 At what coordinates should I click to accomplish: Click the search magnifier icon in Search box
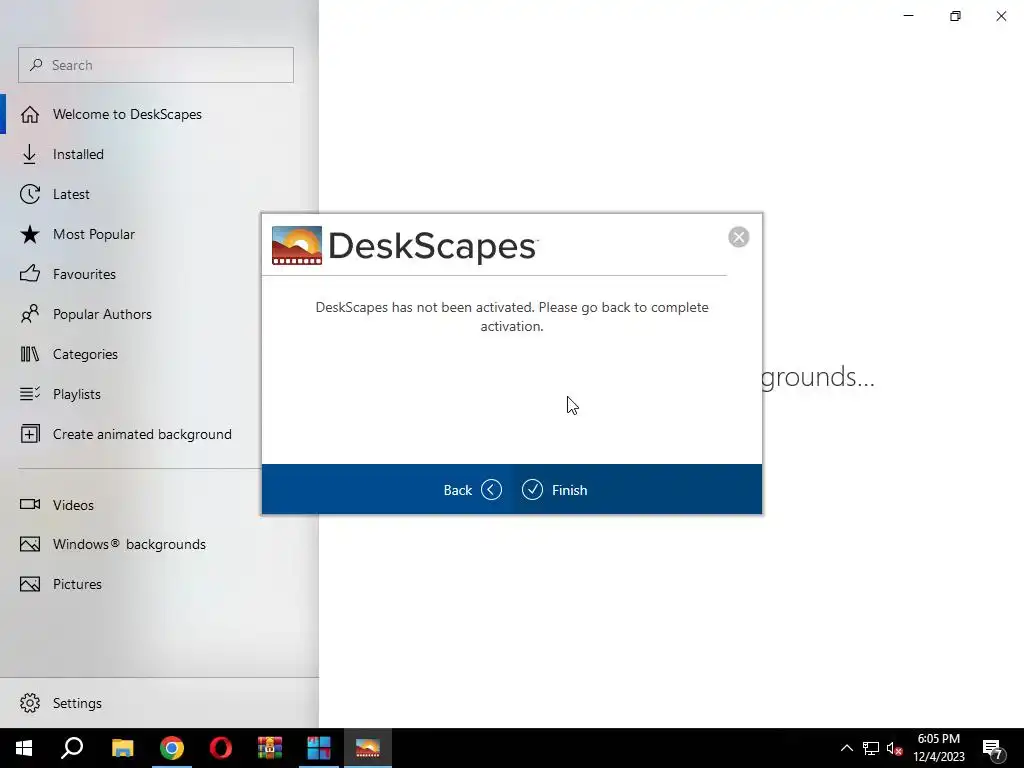click(x=37, y=65)
